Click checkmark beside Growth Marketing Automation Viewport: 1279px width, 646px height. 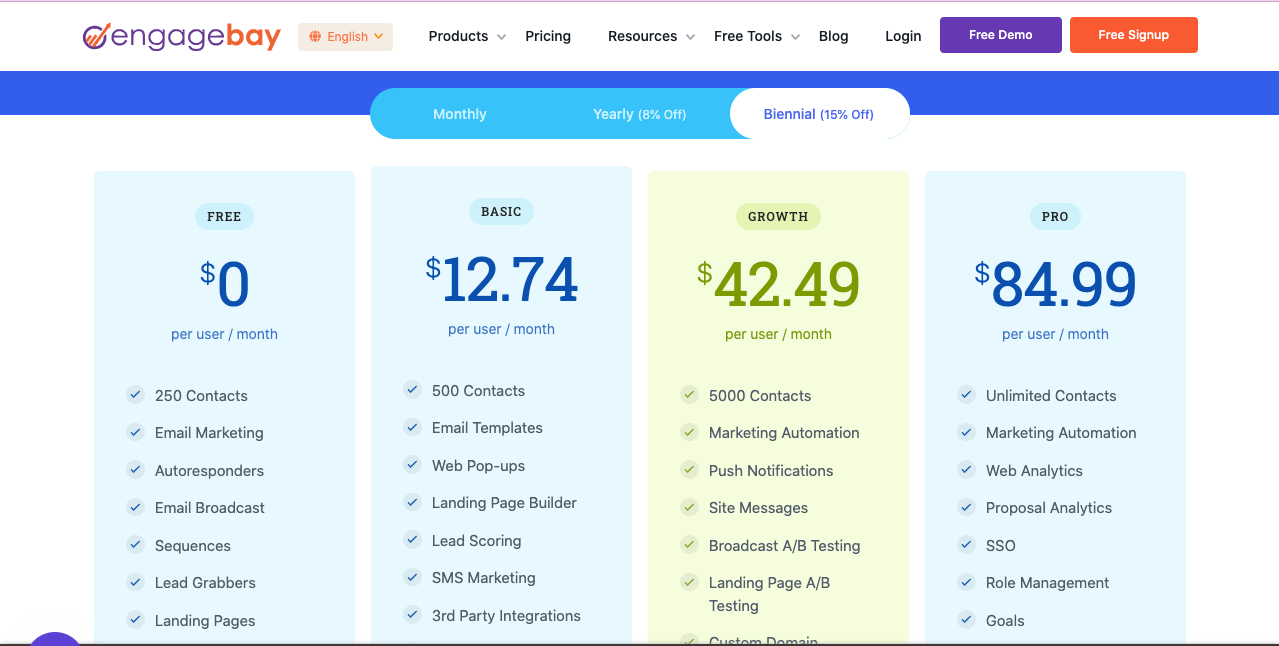pyautogui.click(x=689, y=432)
